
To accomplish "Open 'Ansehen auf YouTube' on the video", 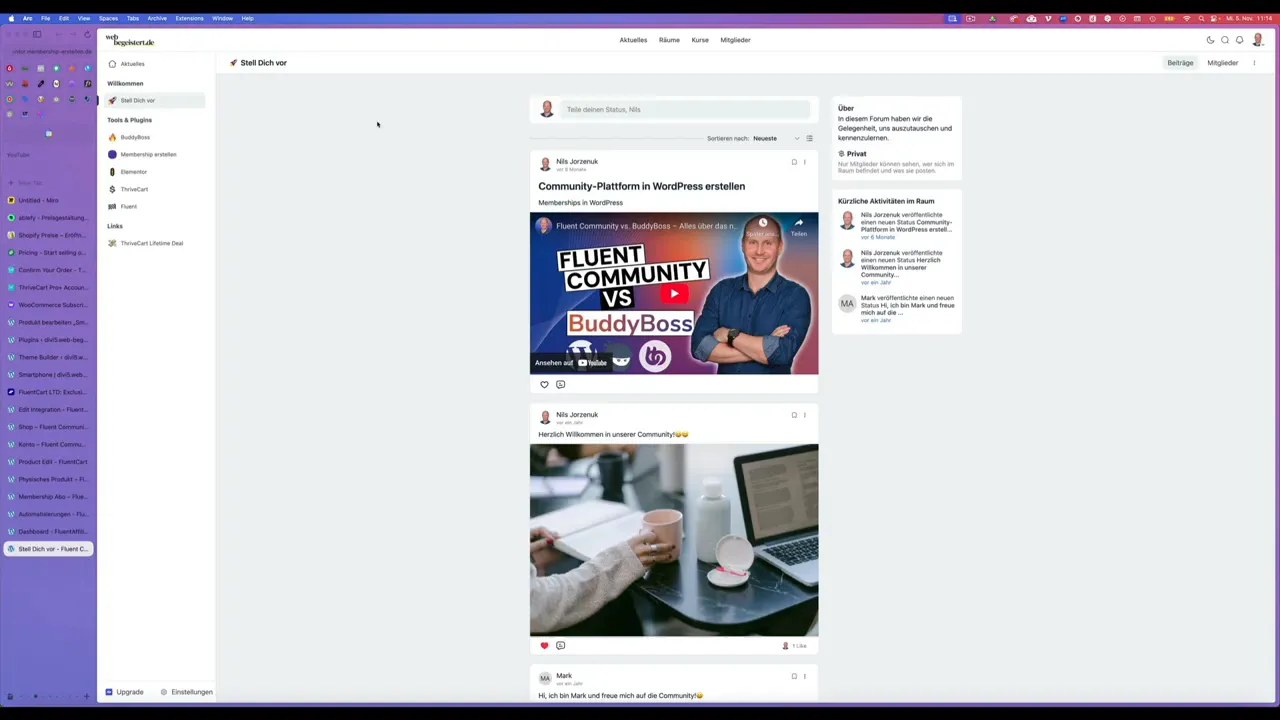I will pos(571,363).
